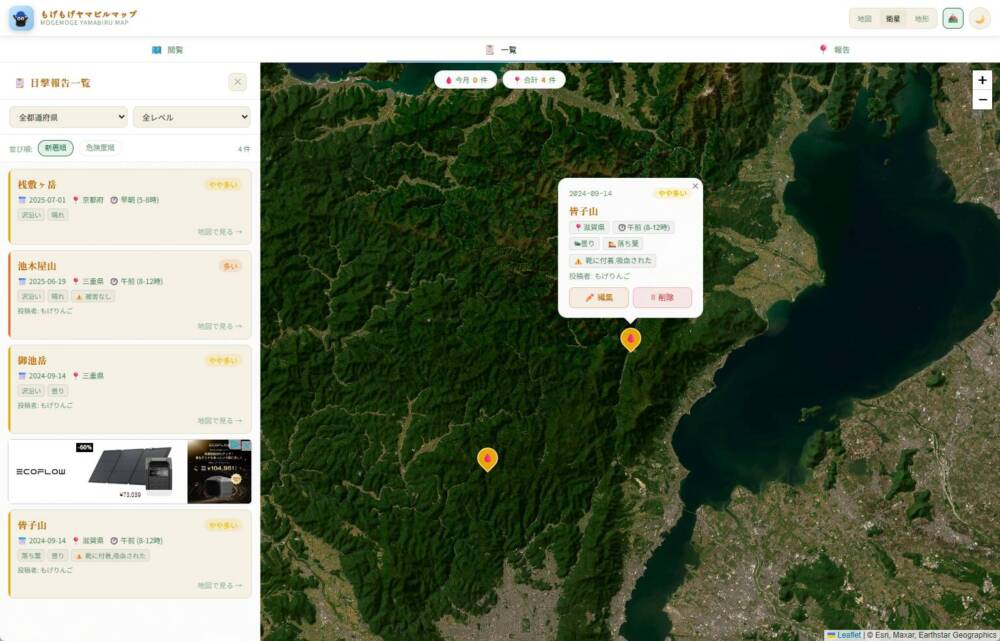Switch to the 閲覧 tab
Screen dimensions: 1000x641
click(168, 49)
